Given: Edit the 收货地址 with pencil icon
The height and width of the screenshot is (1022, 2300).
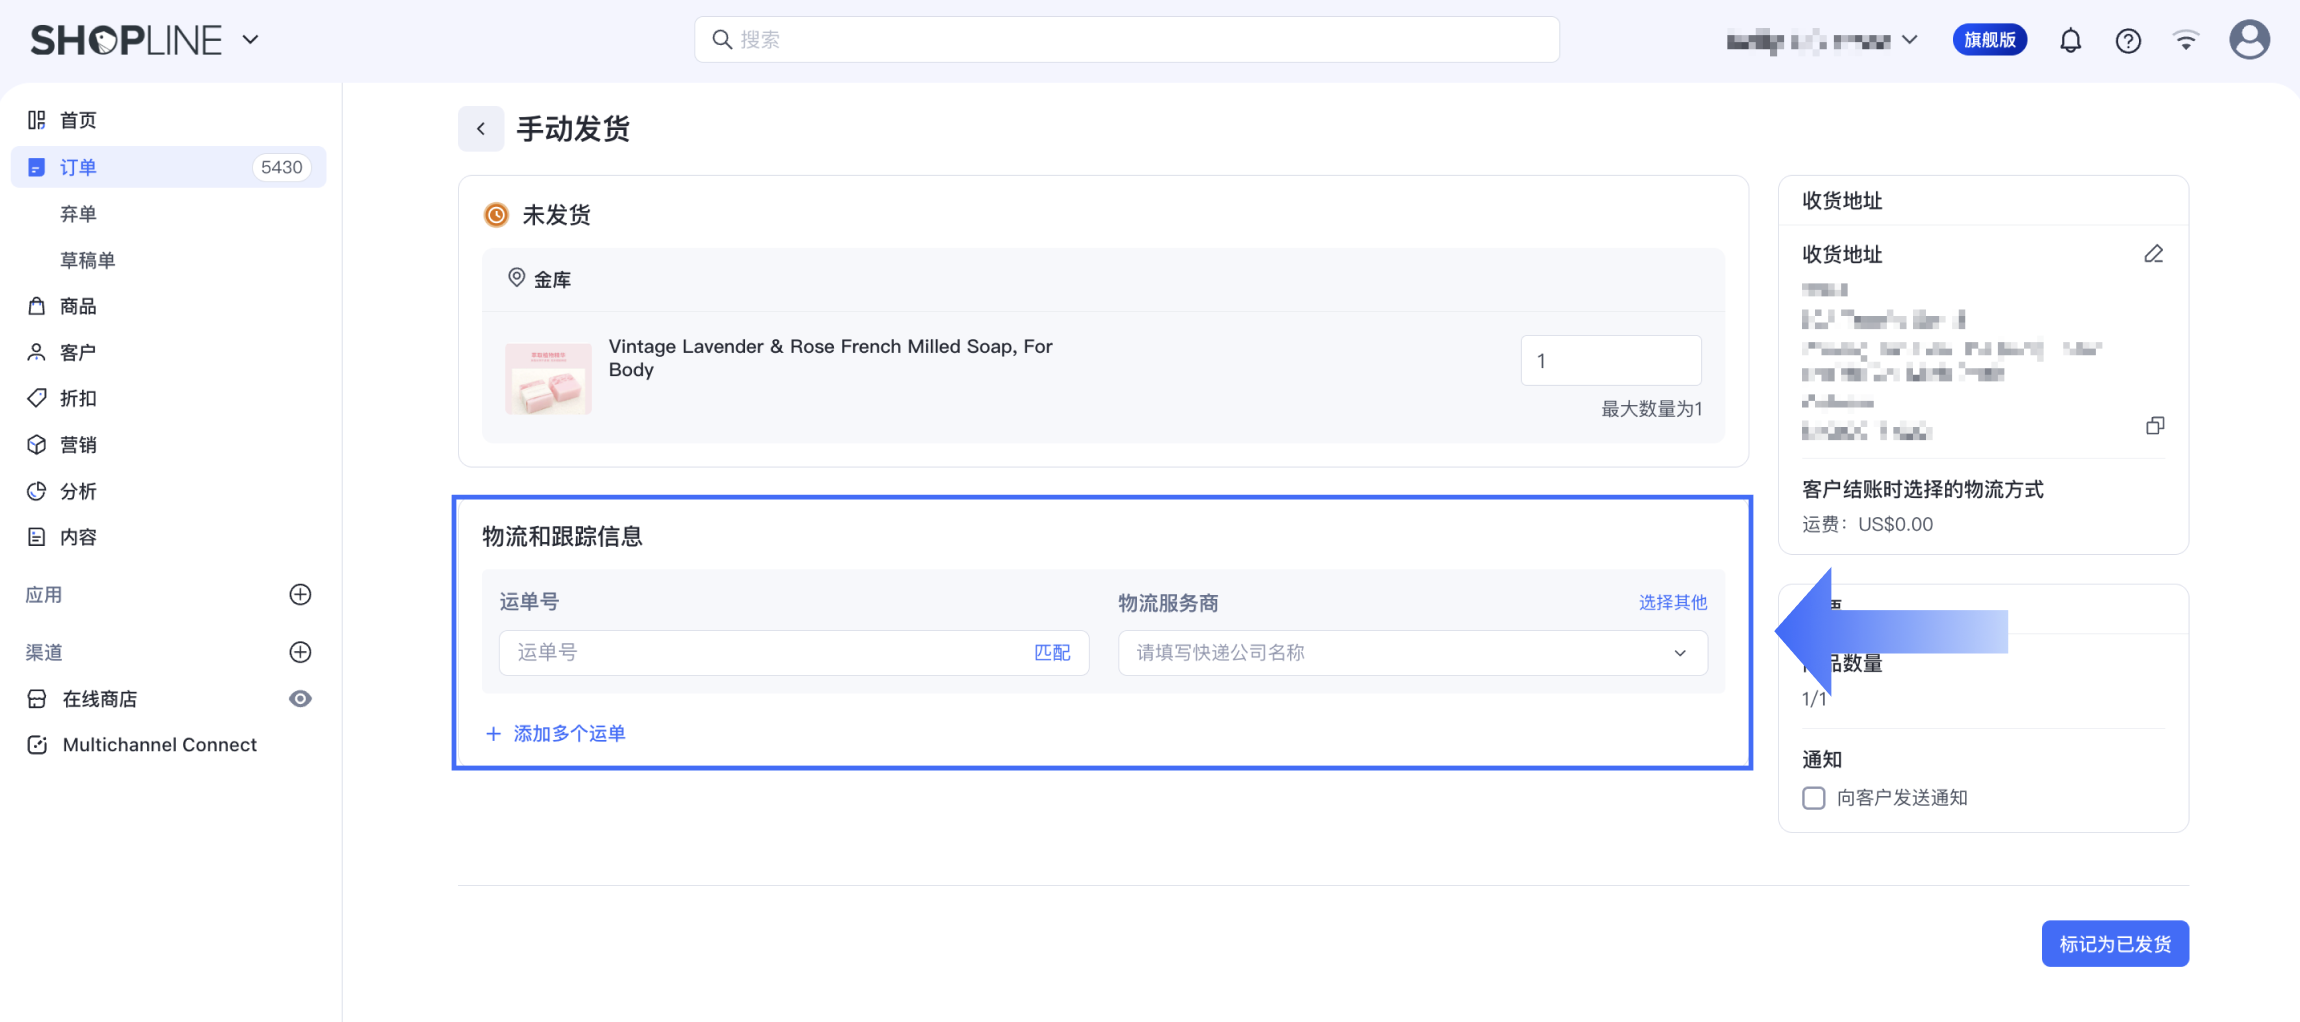Looking at the screenshot, I should tap(2154, 254).
